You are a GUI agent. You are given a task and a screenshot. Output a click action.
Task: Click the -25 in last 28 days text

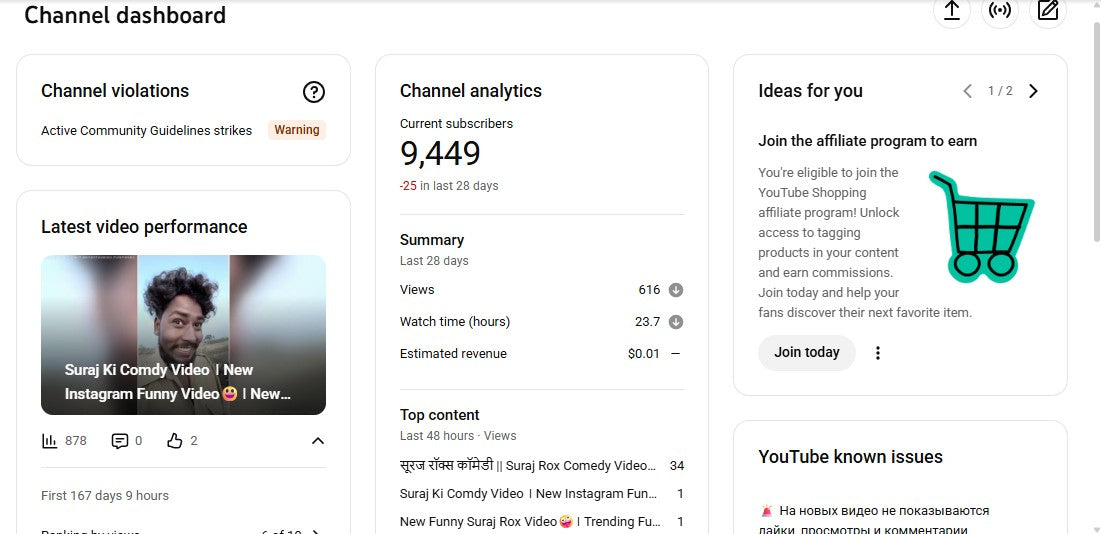click(449, 186)
